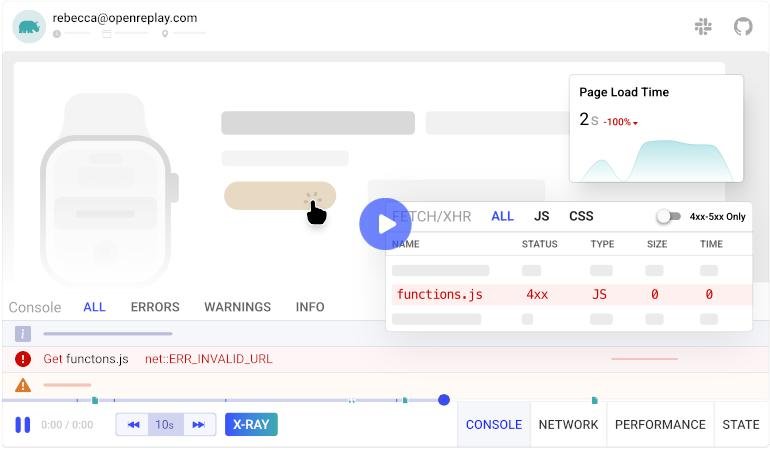Click the 'Get functons.js' console message
This screenshot has width=770, height=450.
click(85, 359)
